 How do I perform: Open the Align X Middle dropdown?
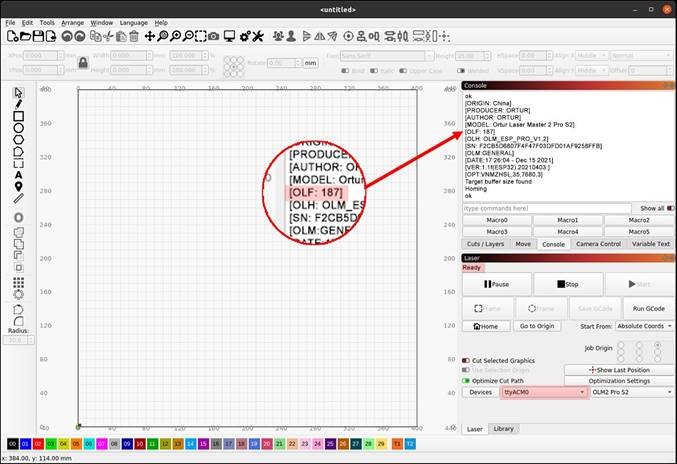[592, 56]
